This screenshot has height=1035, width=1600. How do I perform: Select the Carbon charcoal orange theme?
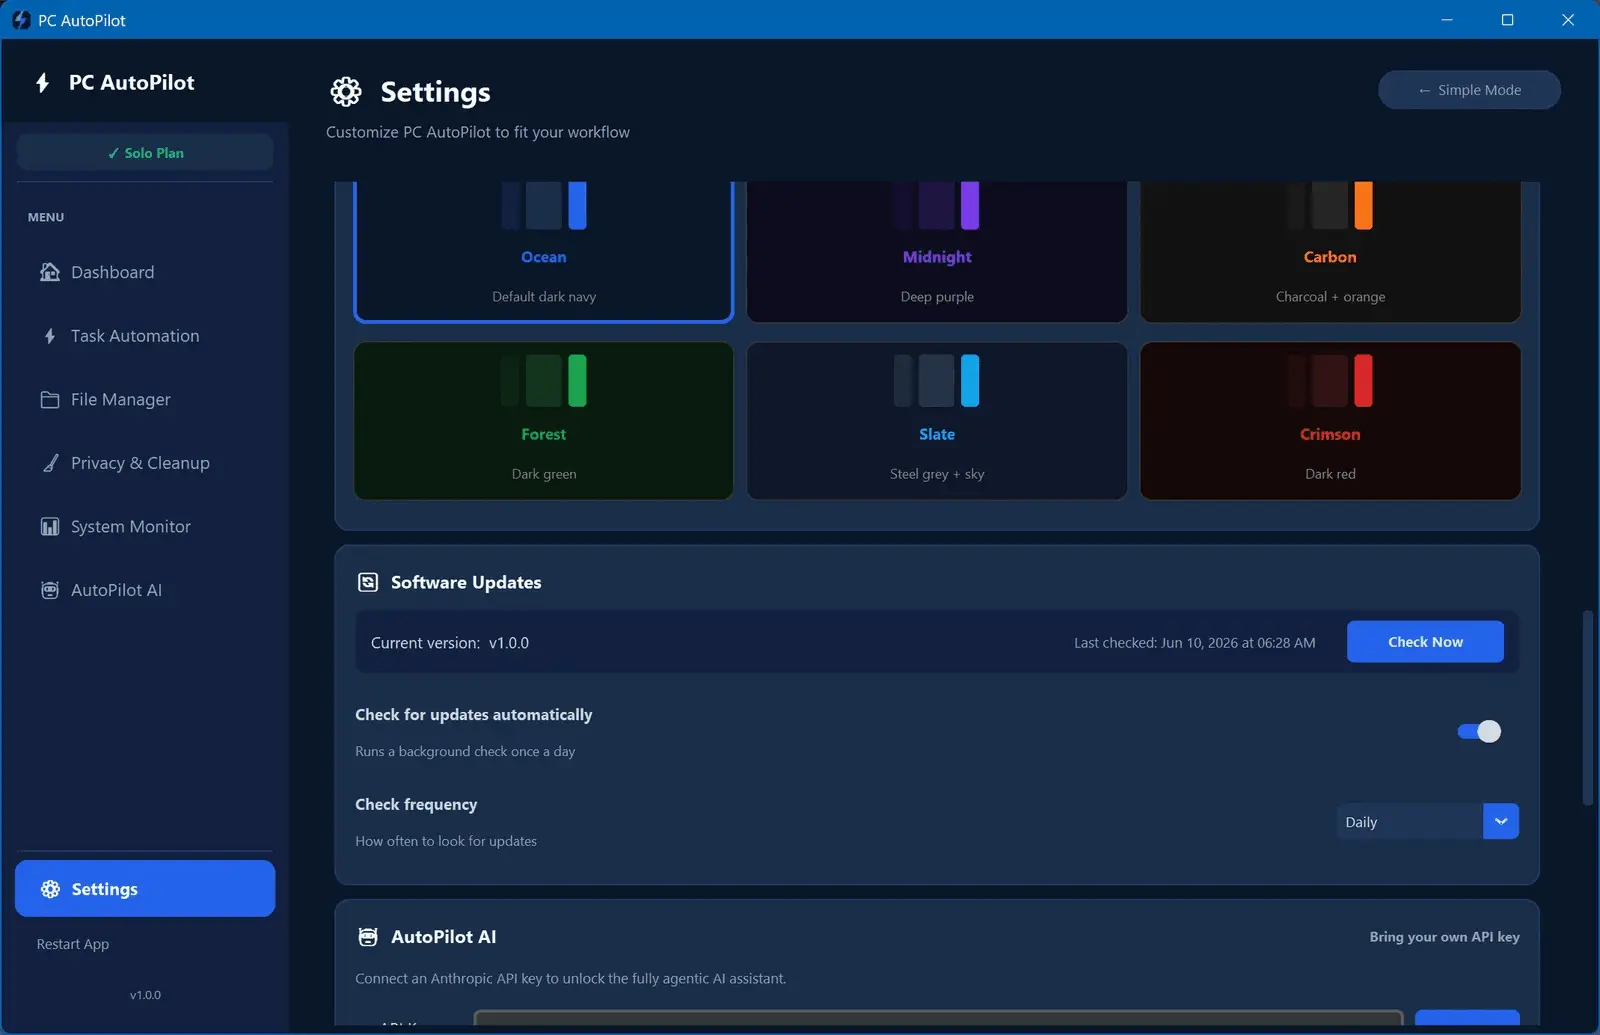1330,251
